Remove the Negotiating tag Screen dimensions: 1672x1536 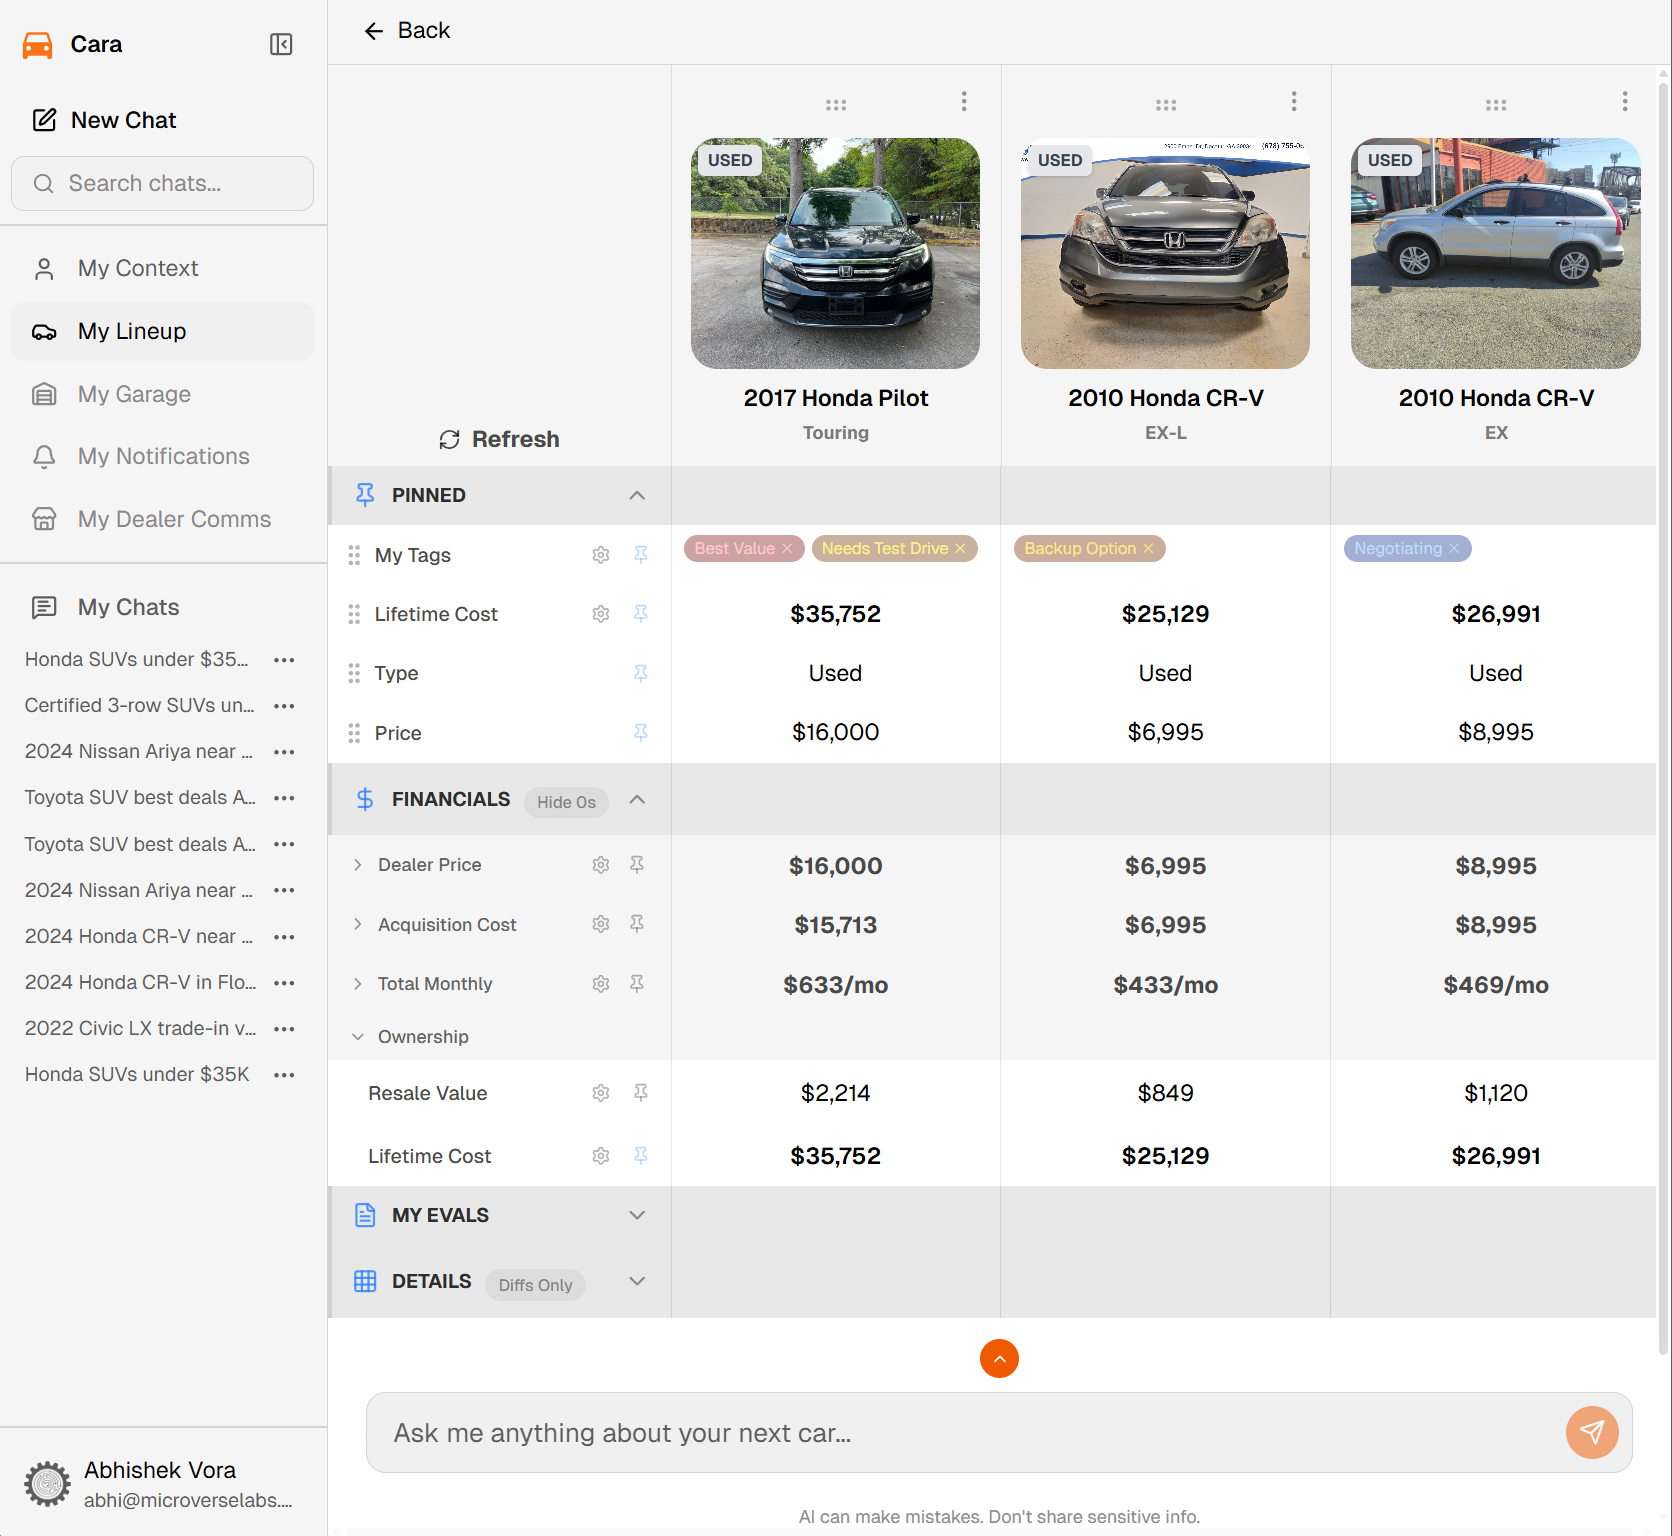1454,548
